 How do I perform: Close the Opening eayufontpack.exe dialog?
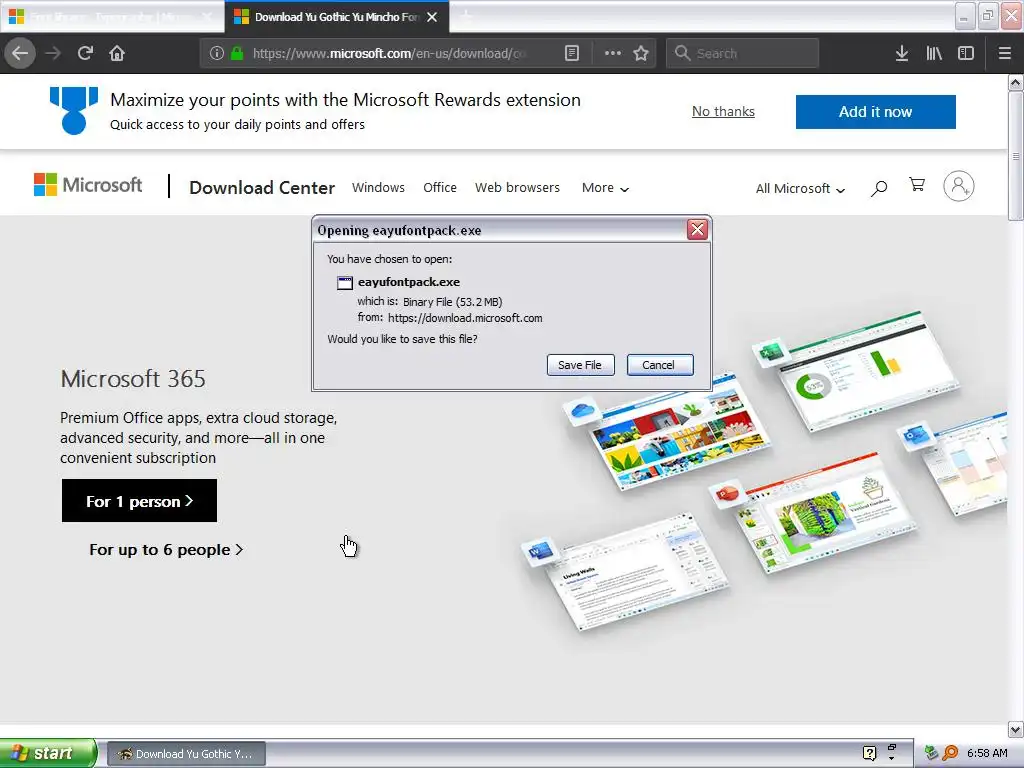tap(697, 229)
